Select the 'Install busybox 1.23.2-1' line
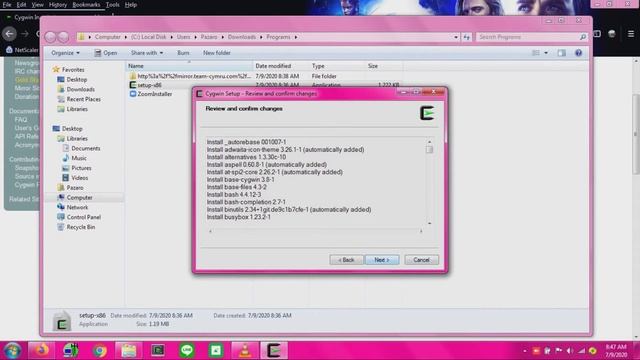The width and height of the screenshot is (640, 360). click(x=239, y=217)
